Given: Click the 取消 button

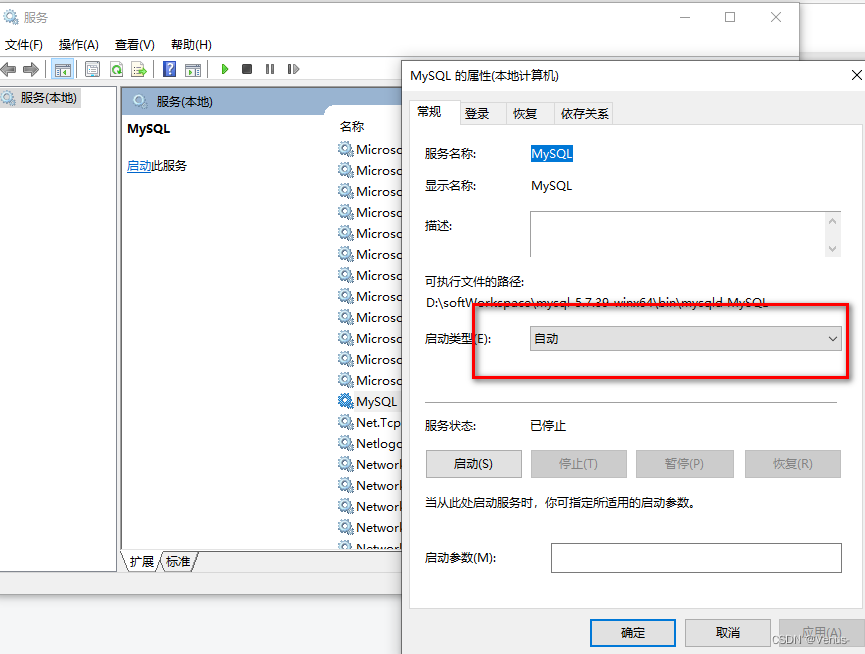Looking at the screenshot, I should click(728, 632).
